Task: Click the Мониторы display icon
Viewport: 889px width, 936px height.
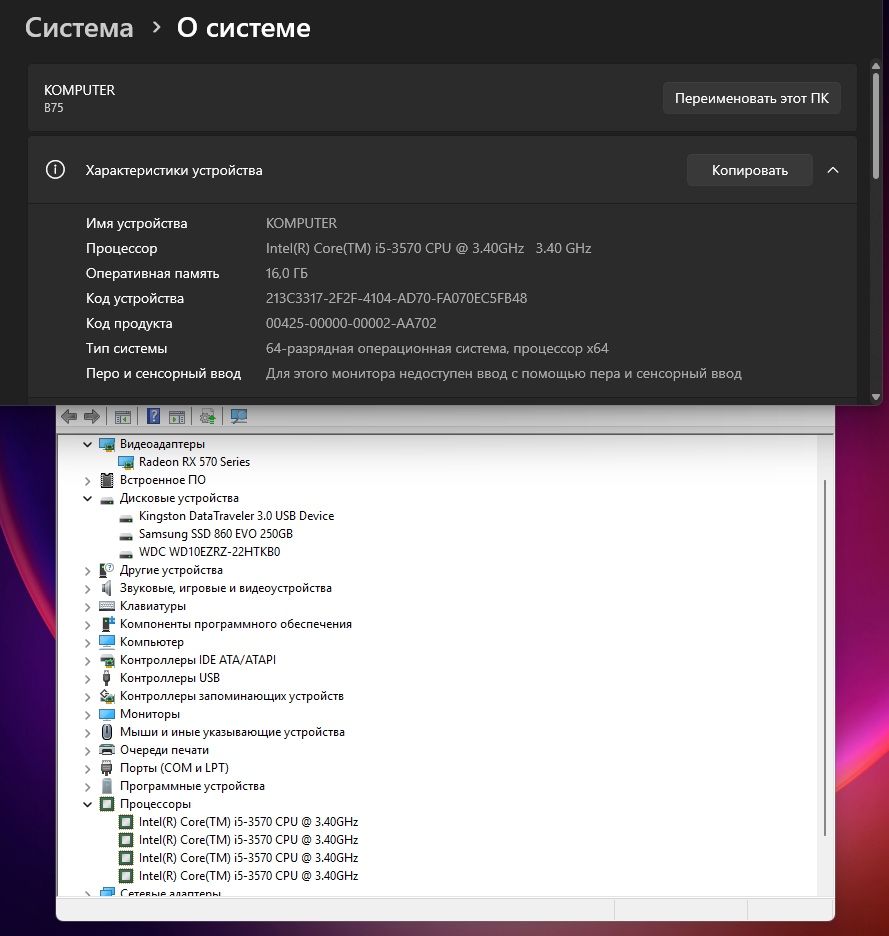Action: coord(107,714)
